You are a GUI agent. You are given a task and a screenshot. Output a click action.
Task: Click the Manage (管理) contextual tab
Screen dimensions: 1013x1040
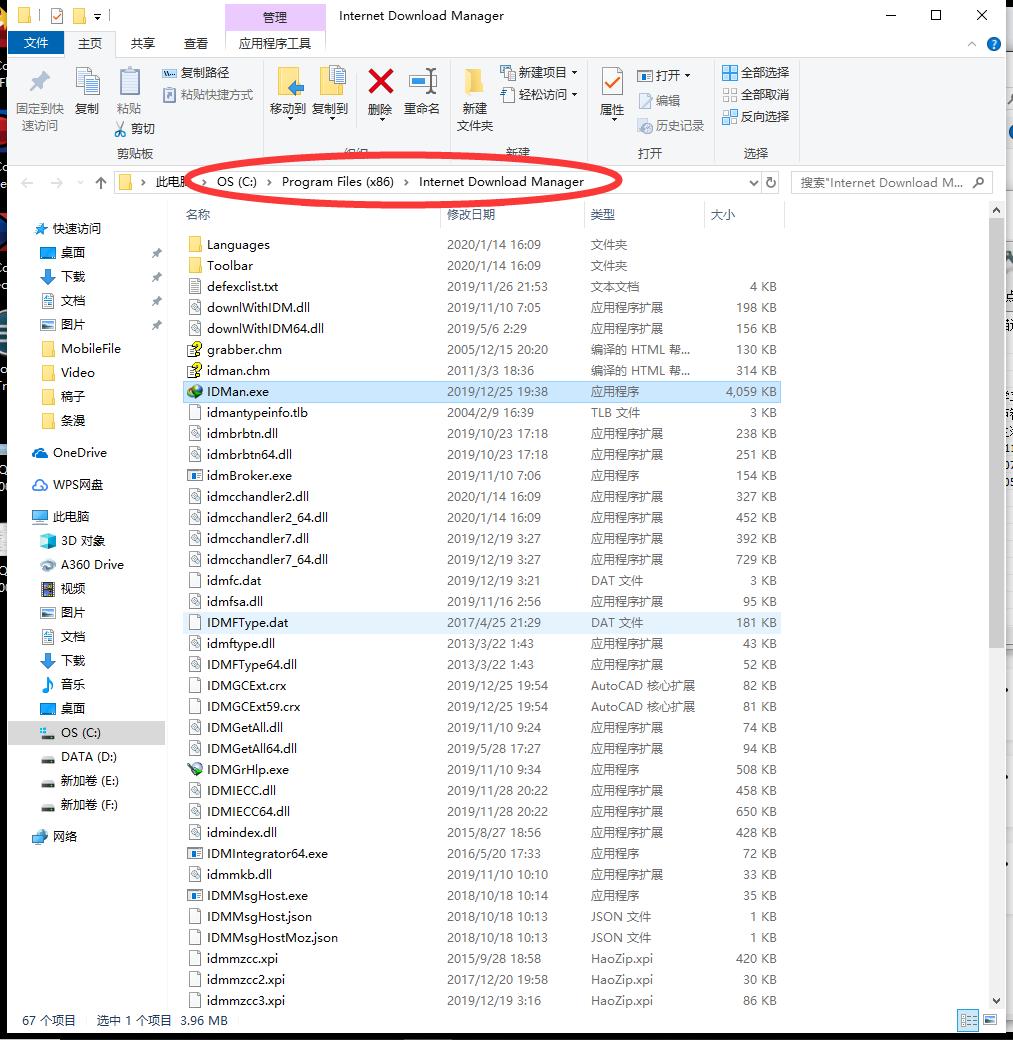coord(275,17)
